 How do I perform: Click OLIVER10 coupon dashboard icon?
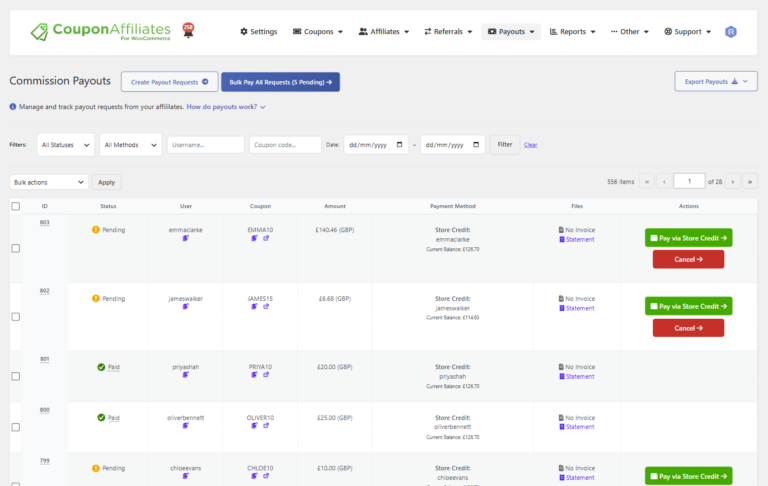[254, 426]
